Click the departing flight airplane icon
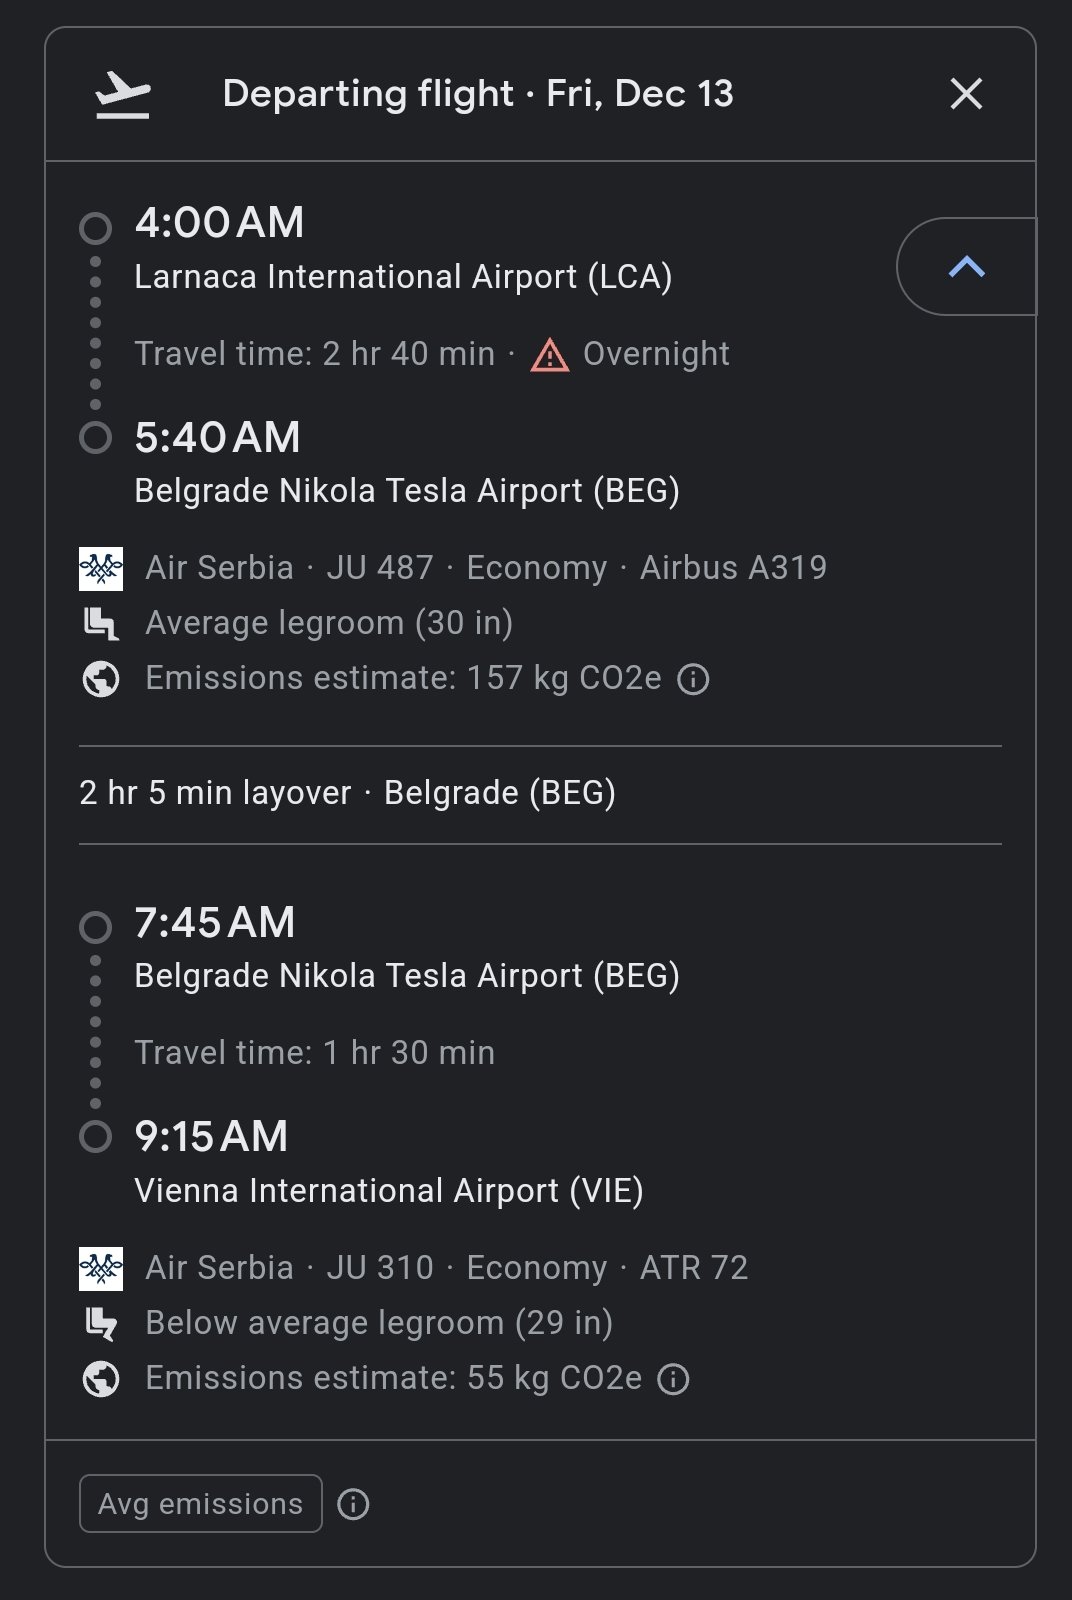This screenshot has width=1072, height=1600. (x=123, y=95)
